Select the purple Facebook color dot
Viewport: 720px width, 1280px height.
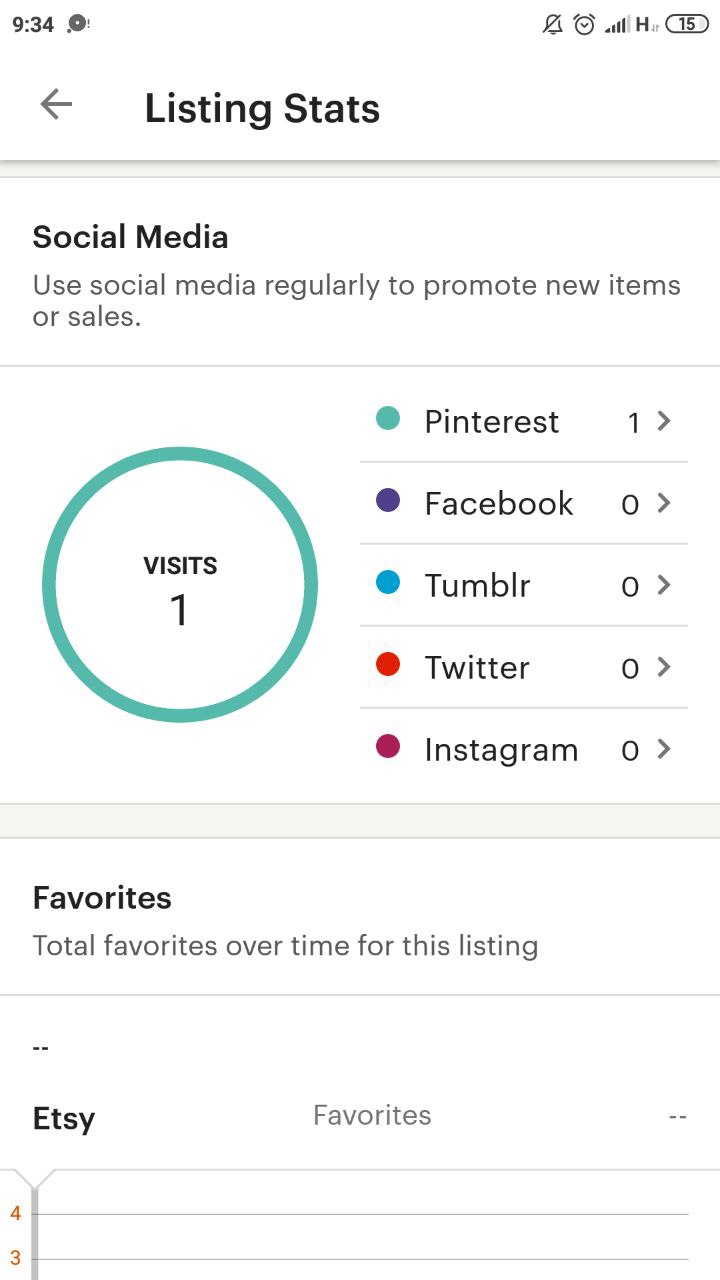click(388, 501)
